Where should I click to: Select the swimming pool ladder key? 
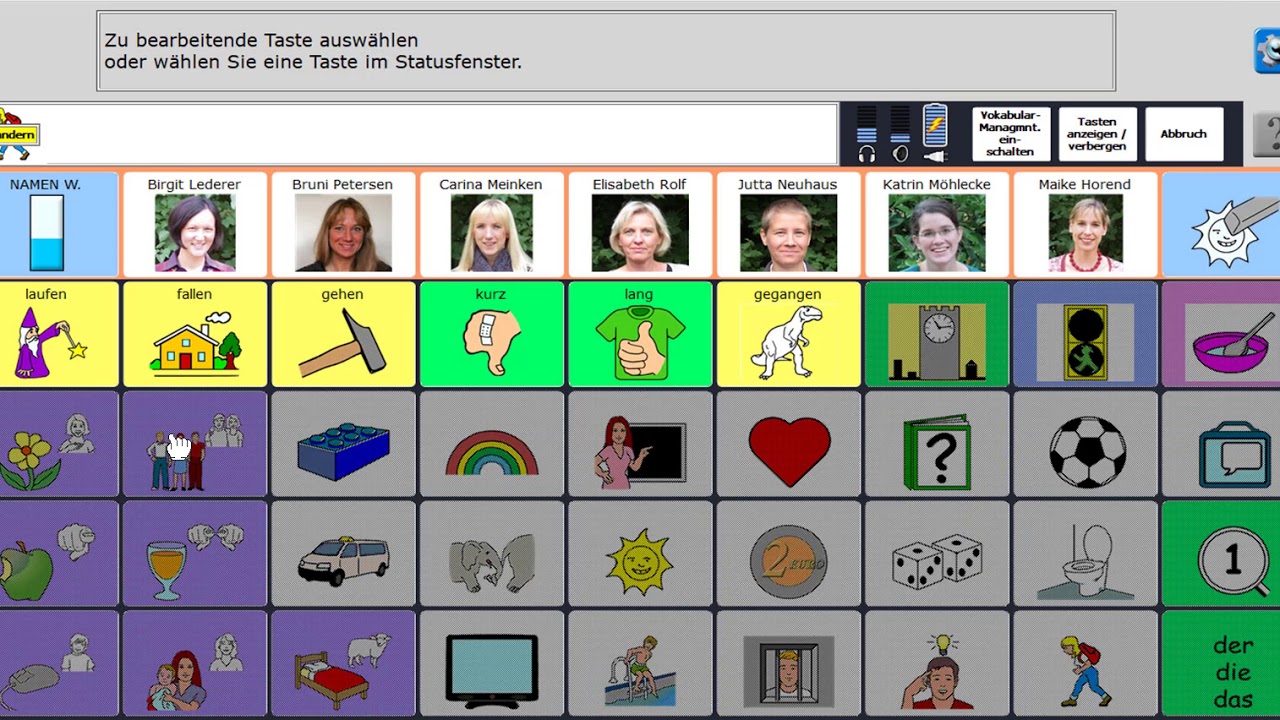(640, 664)
